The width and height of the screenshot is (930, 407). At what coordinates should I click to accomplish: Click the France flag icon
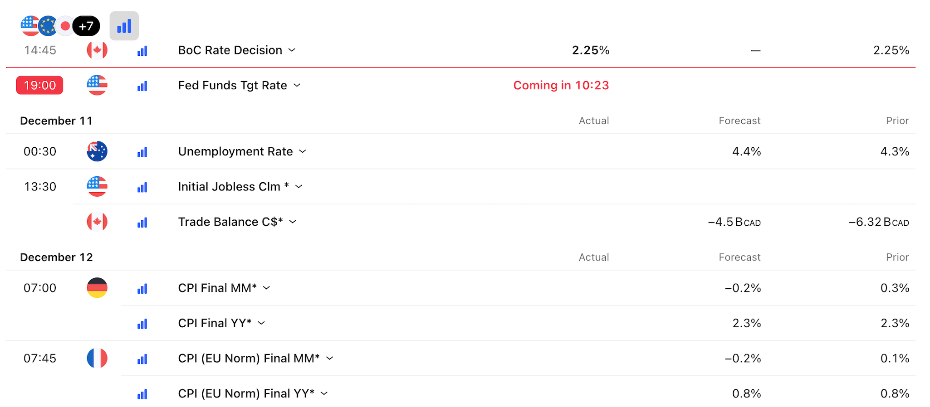97,358
